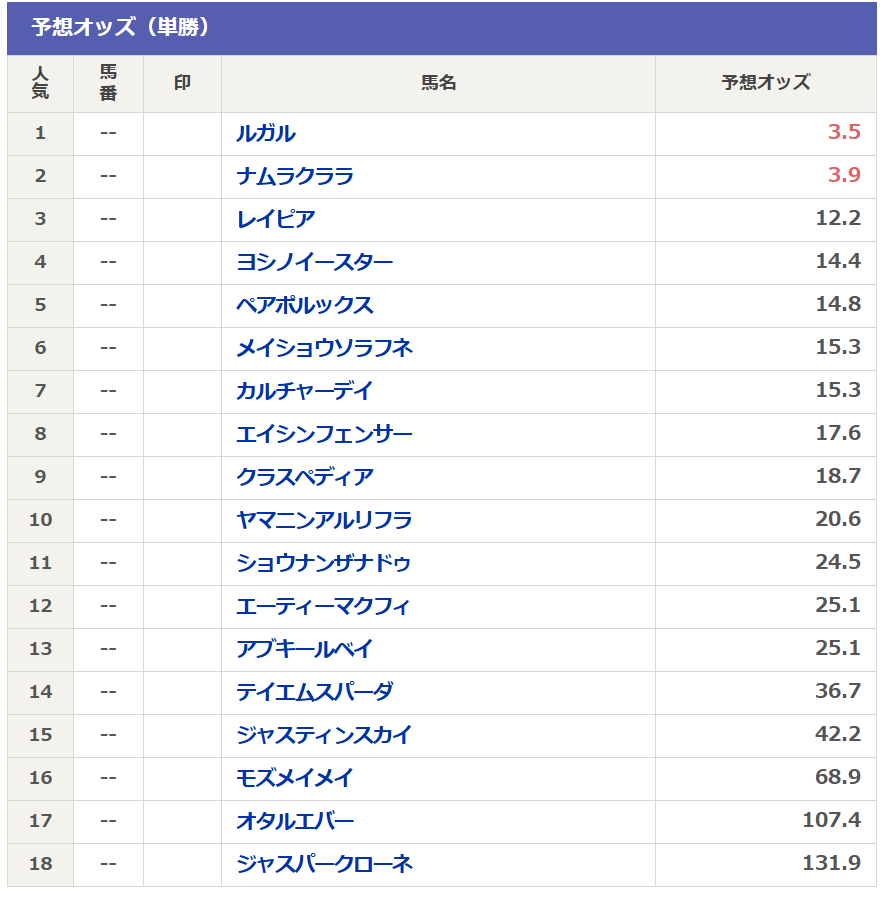Click the 予想オッズ column header
The height and width of the screenshot is (897, 886).
point(766,83)
